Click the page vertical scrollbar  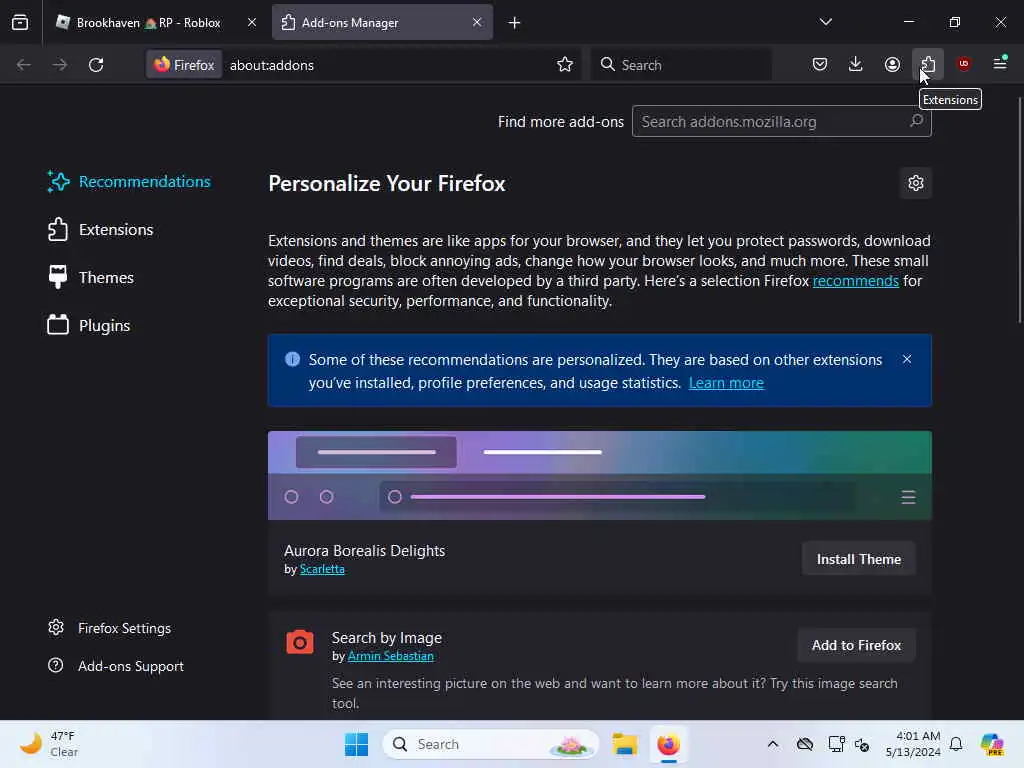pos(1019,209)
